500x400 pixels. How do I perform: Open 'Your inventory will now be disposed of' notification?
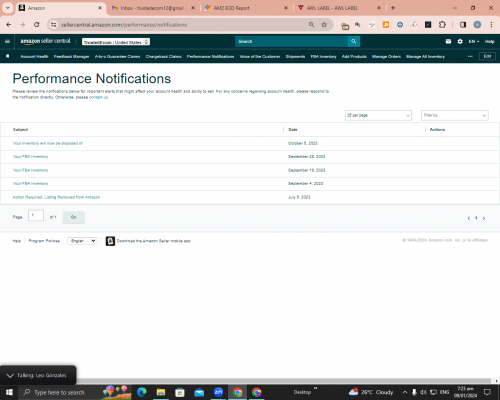point(48,143)
